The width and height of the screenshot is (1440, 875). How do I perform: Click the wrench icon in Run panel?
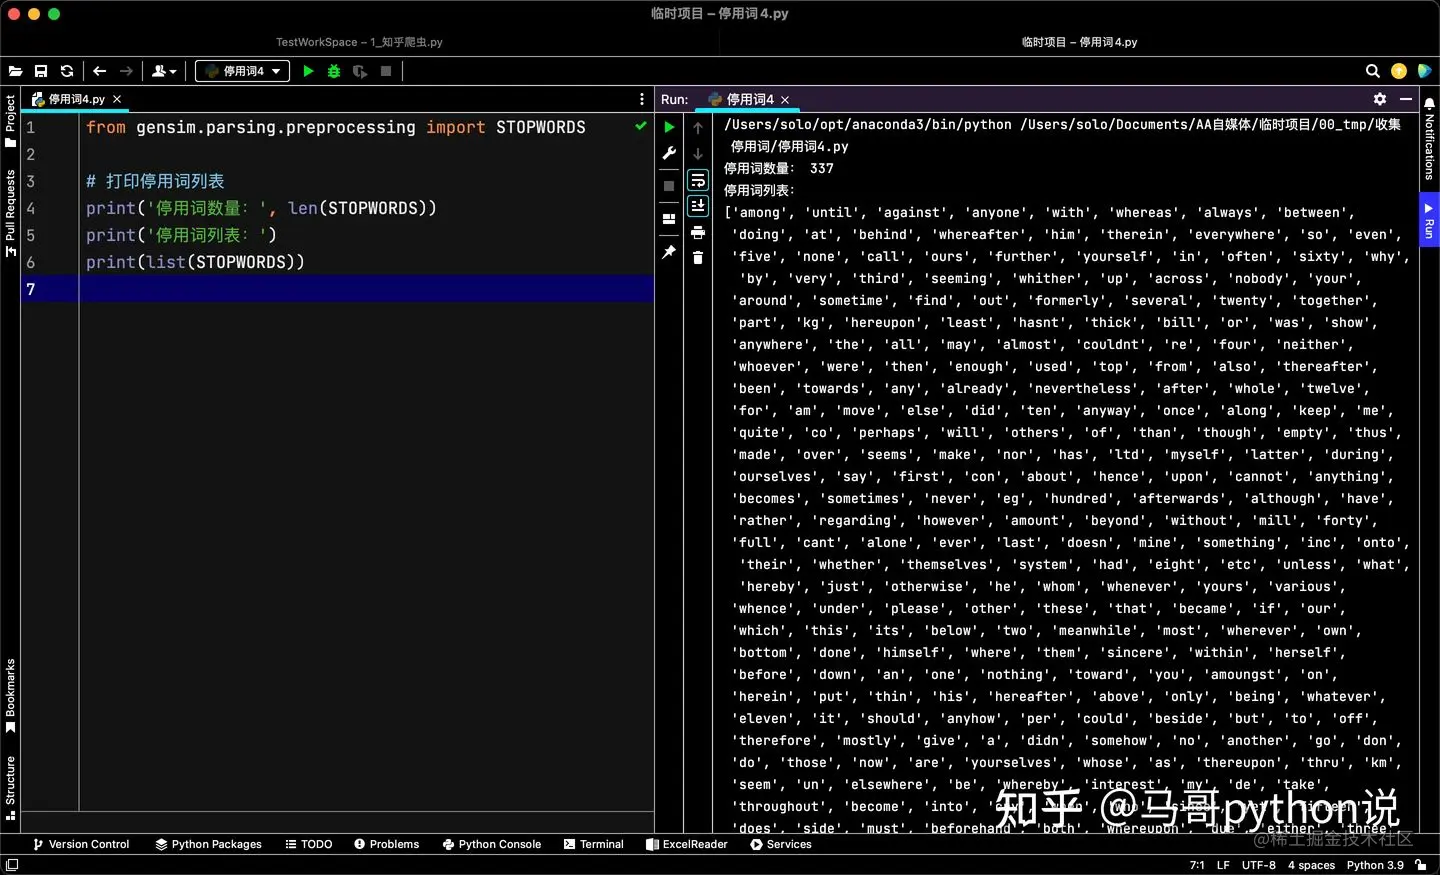tap(669, 153)
